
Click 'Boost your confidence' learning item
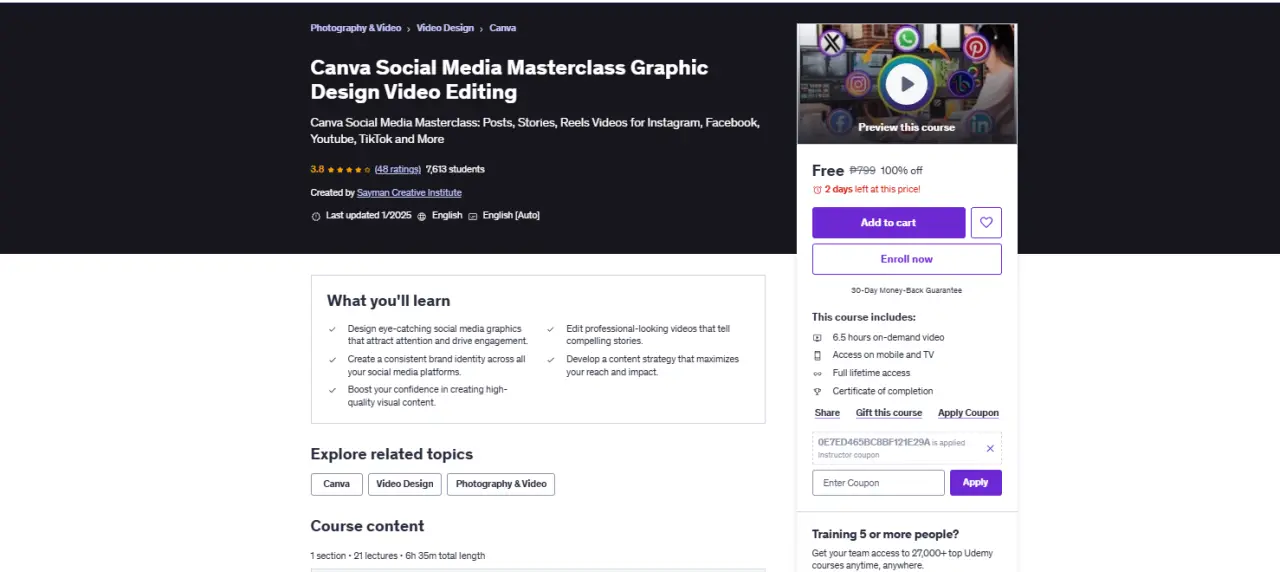(427, 396)
